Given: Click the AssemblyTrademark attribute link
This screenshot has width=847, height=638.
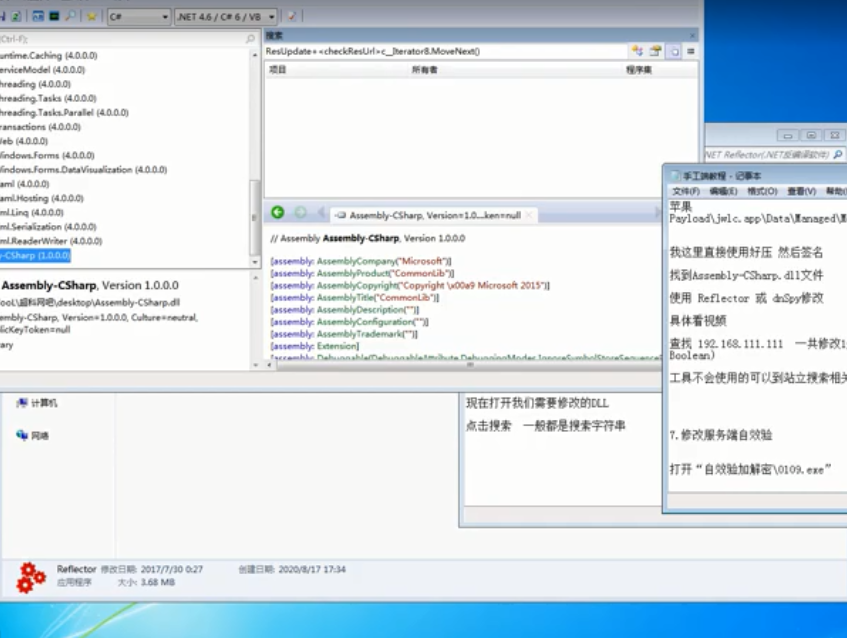Looking at the screenshot, I should pyautogui.click(x=360, y=334).
